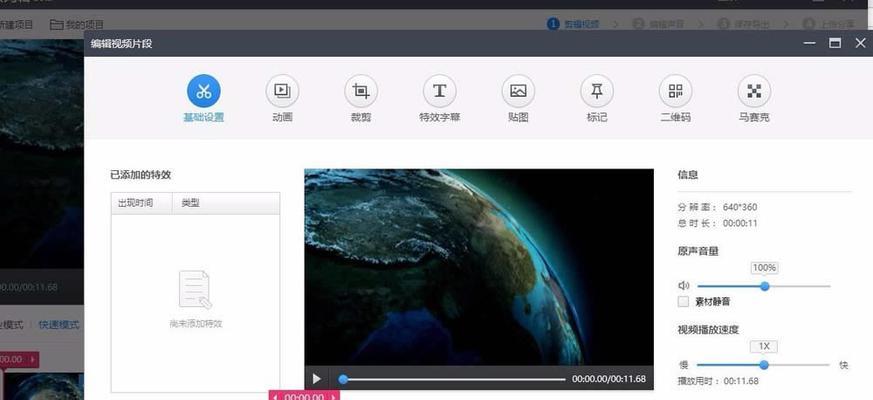The image size is (873, 400).
Task: Open the 动画 animation tool
Action: (x=282, y=91)
